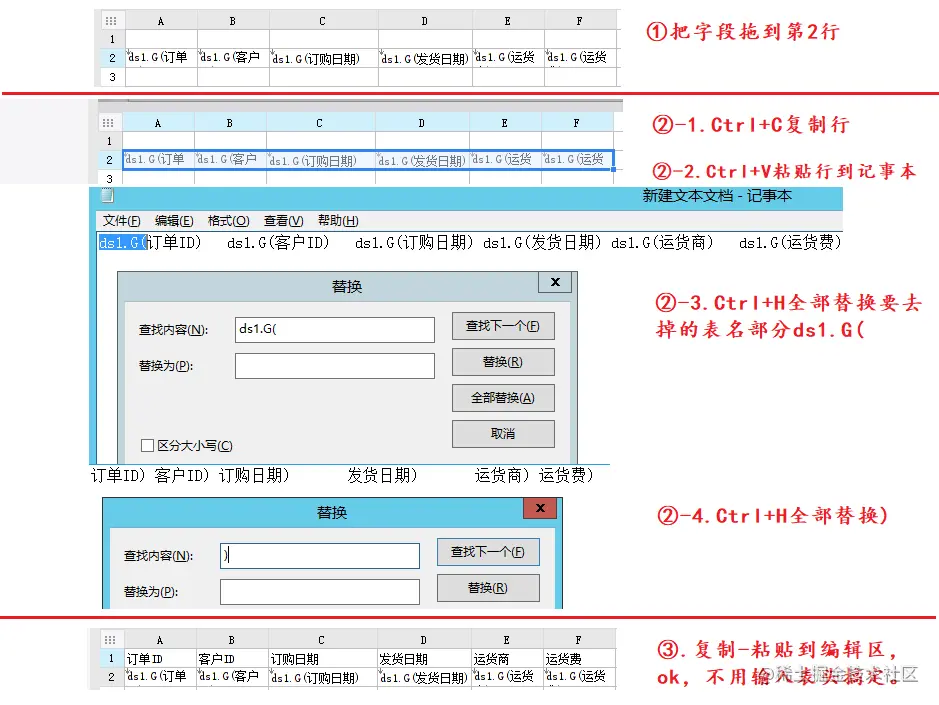This screenshot has height=705, width=939.
Task: Close the replace dialog with red X button
Action: coord(540,508)
